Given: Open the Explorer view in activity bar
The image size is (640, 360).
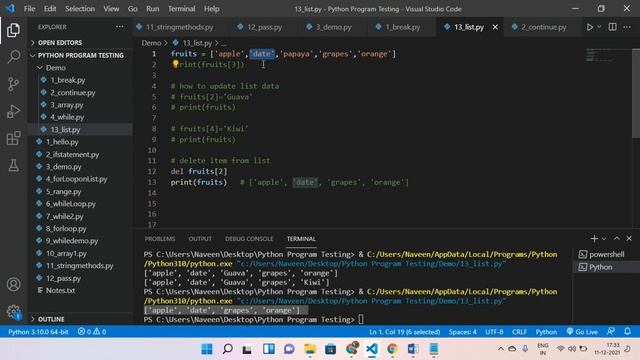Looking at the screenshot, I should 13,30.
